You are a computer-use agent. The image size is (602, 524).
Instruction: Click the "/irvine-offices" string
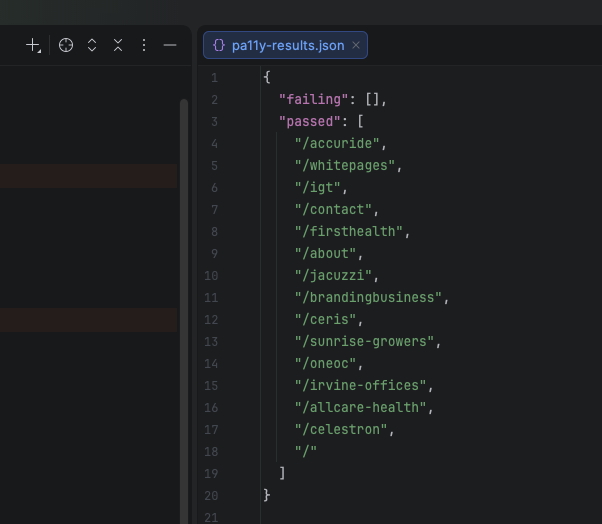point(361,385)
